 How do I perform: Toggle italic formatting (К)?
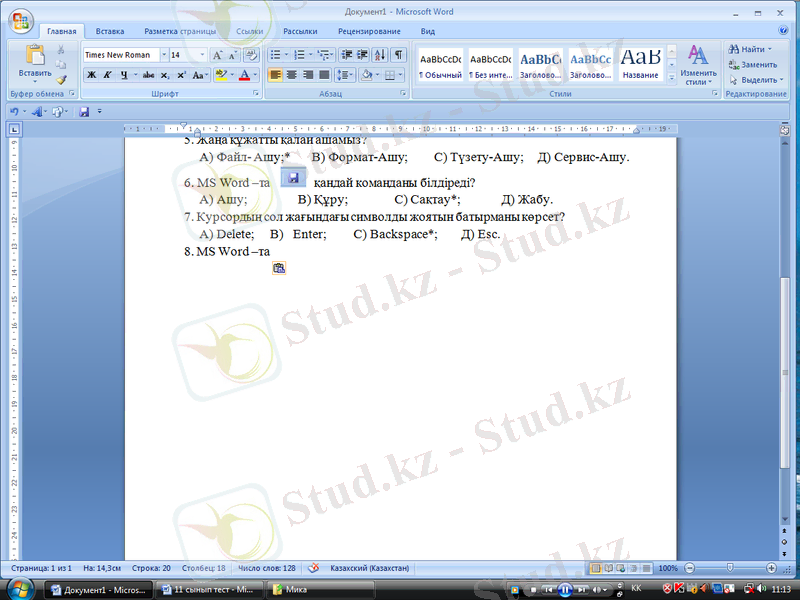point(107,75)
